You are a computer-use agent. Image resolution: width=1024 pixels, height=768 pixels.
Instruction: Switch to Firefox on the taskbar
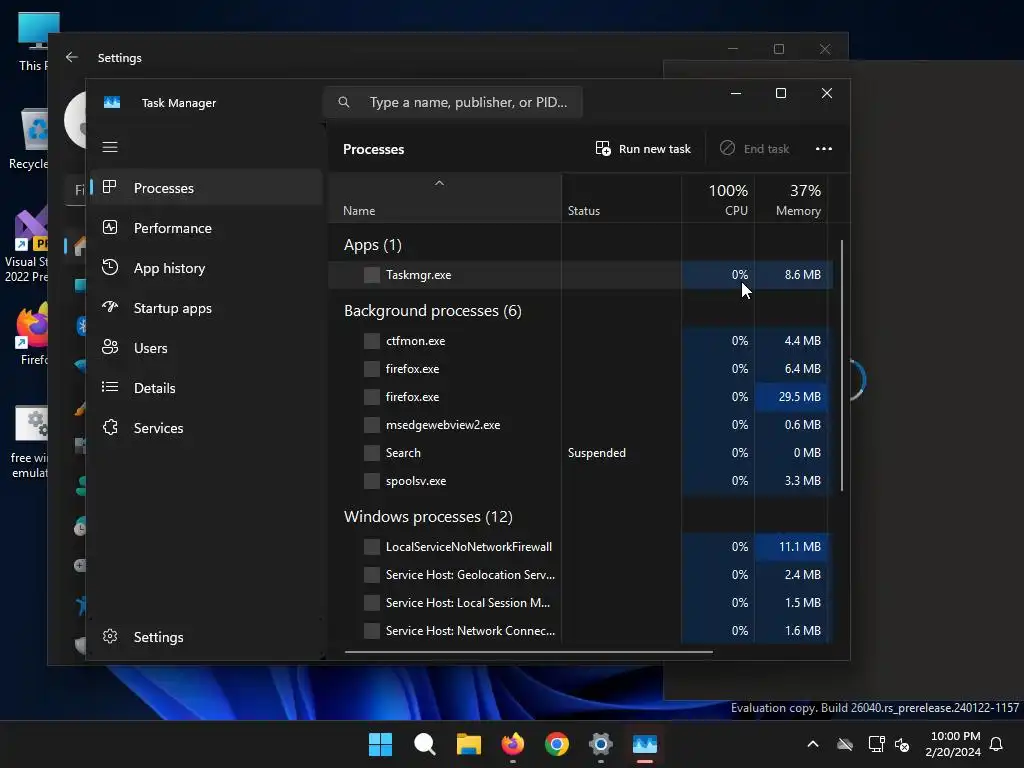point(513,744)
